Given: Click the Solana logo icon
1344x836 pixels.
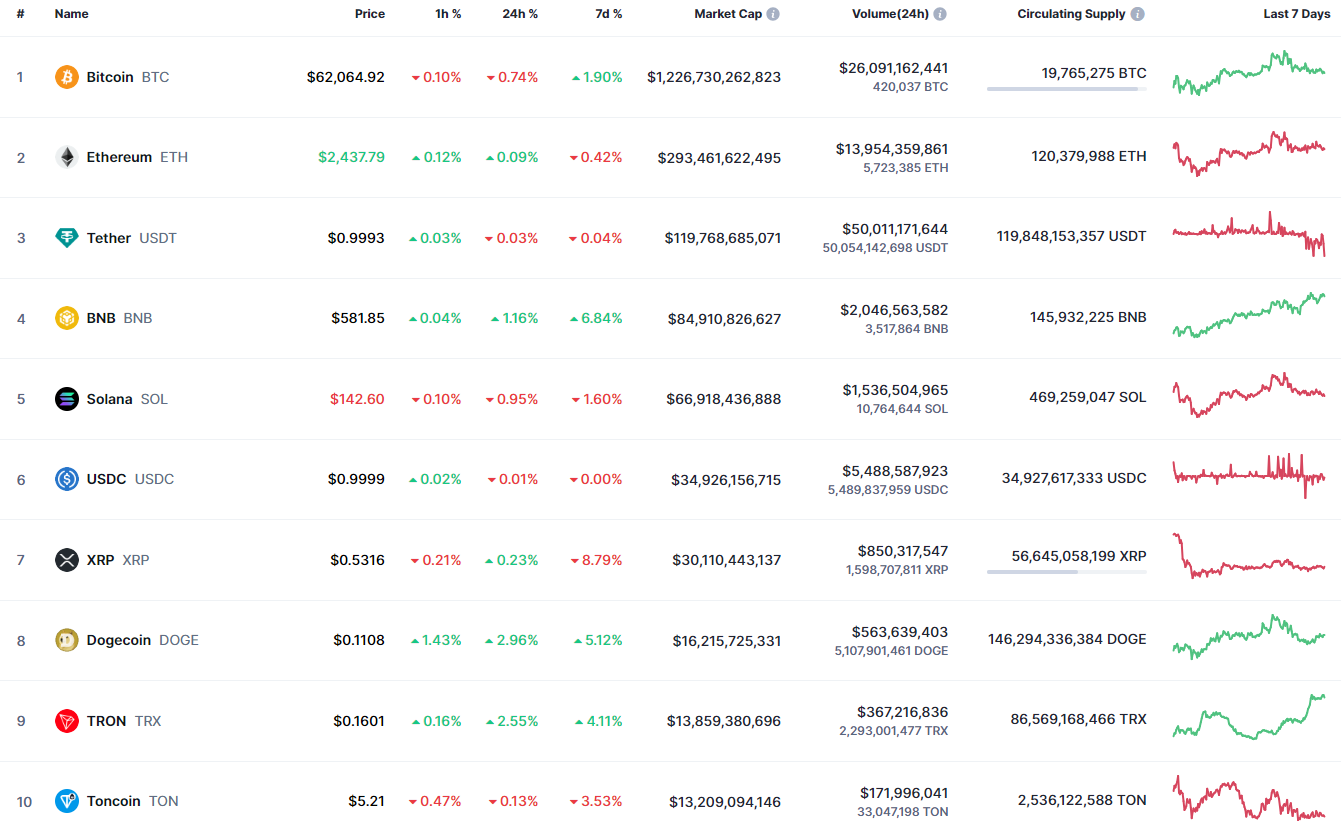Looking at the screenshot, I should [67, 399].
